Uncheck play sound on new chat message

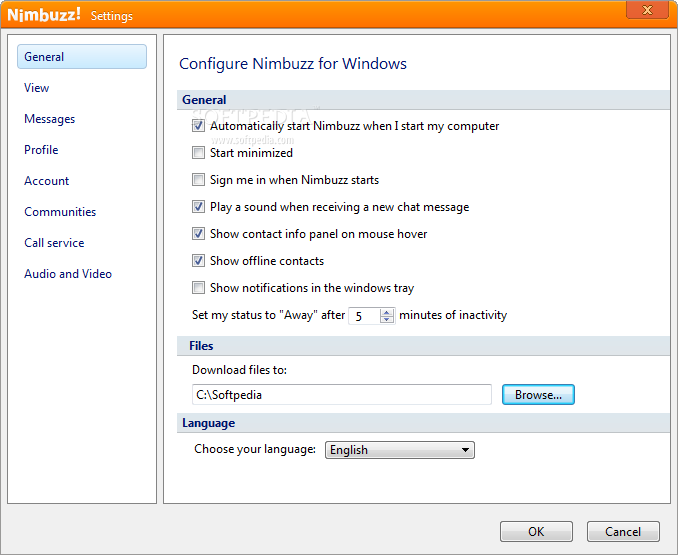click(198, 207)
